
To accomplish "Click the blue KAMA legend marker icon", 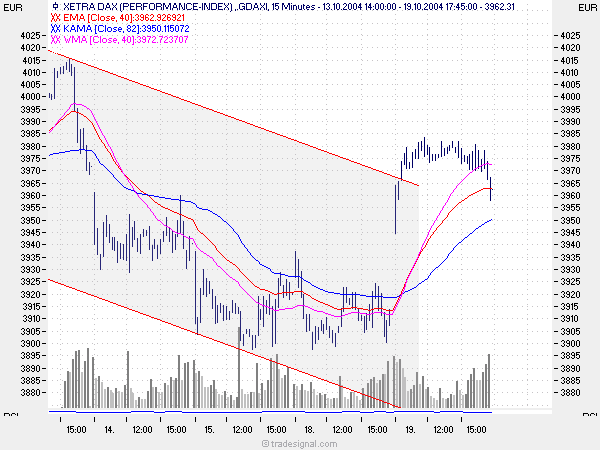I will pyautogui.click(x=55, y=28).
